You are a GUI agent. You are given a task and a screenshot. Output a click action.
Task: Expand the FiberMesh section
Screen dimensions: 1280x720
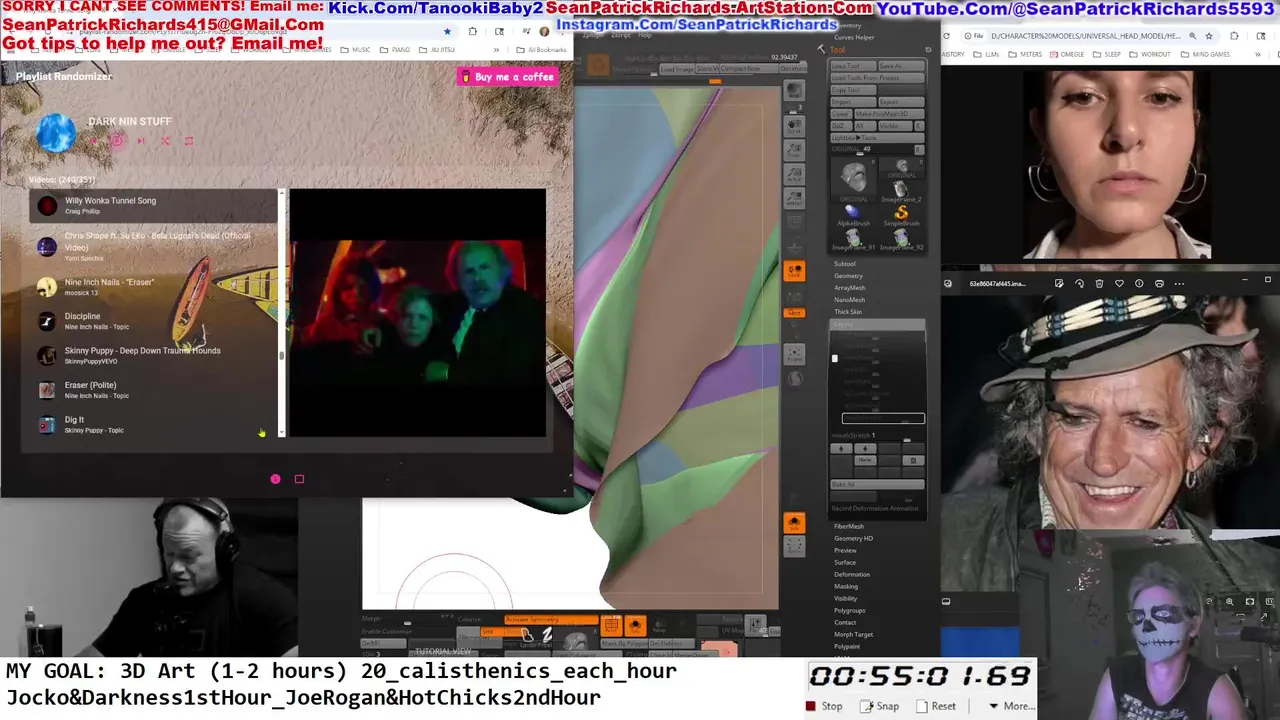[849, 526]
